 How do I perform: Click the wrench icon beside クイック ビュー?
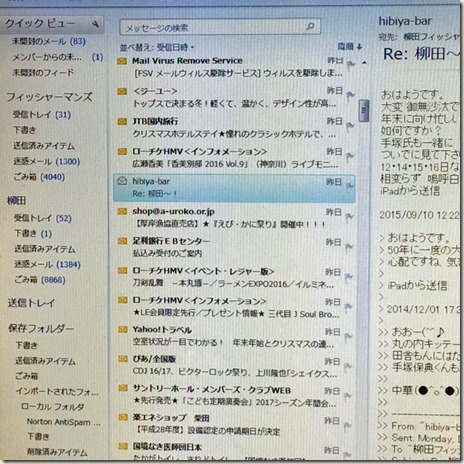(x=95, y=24)
